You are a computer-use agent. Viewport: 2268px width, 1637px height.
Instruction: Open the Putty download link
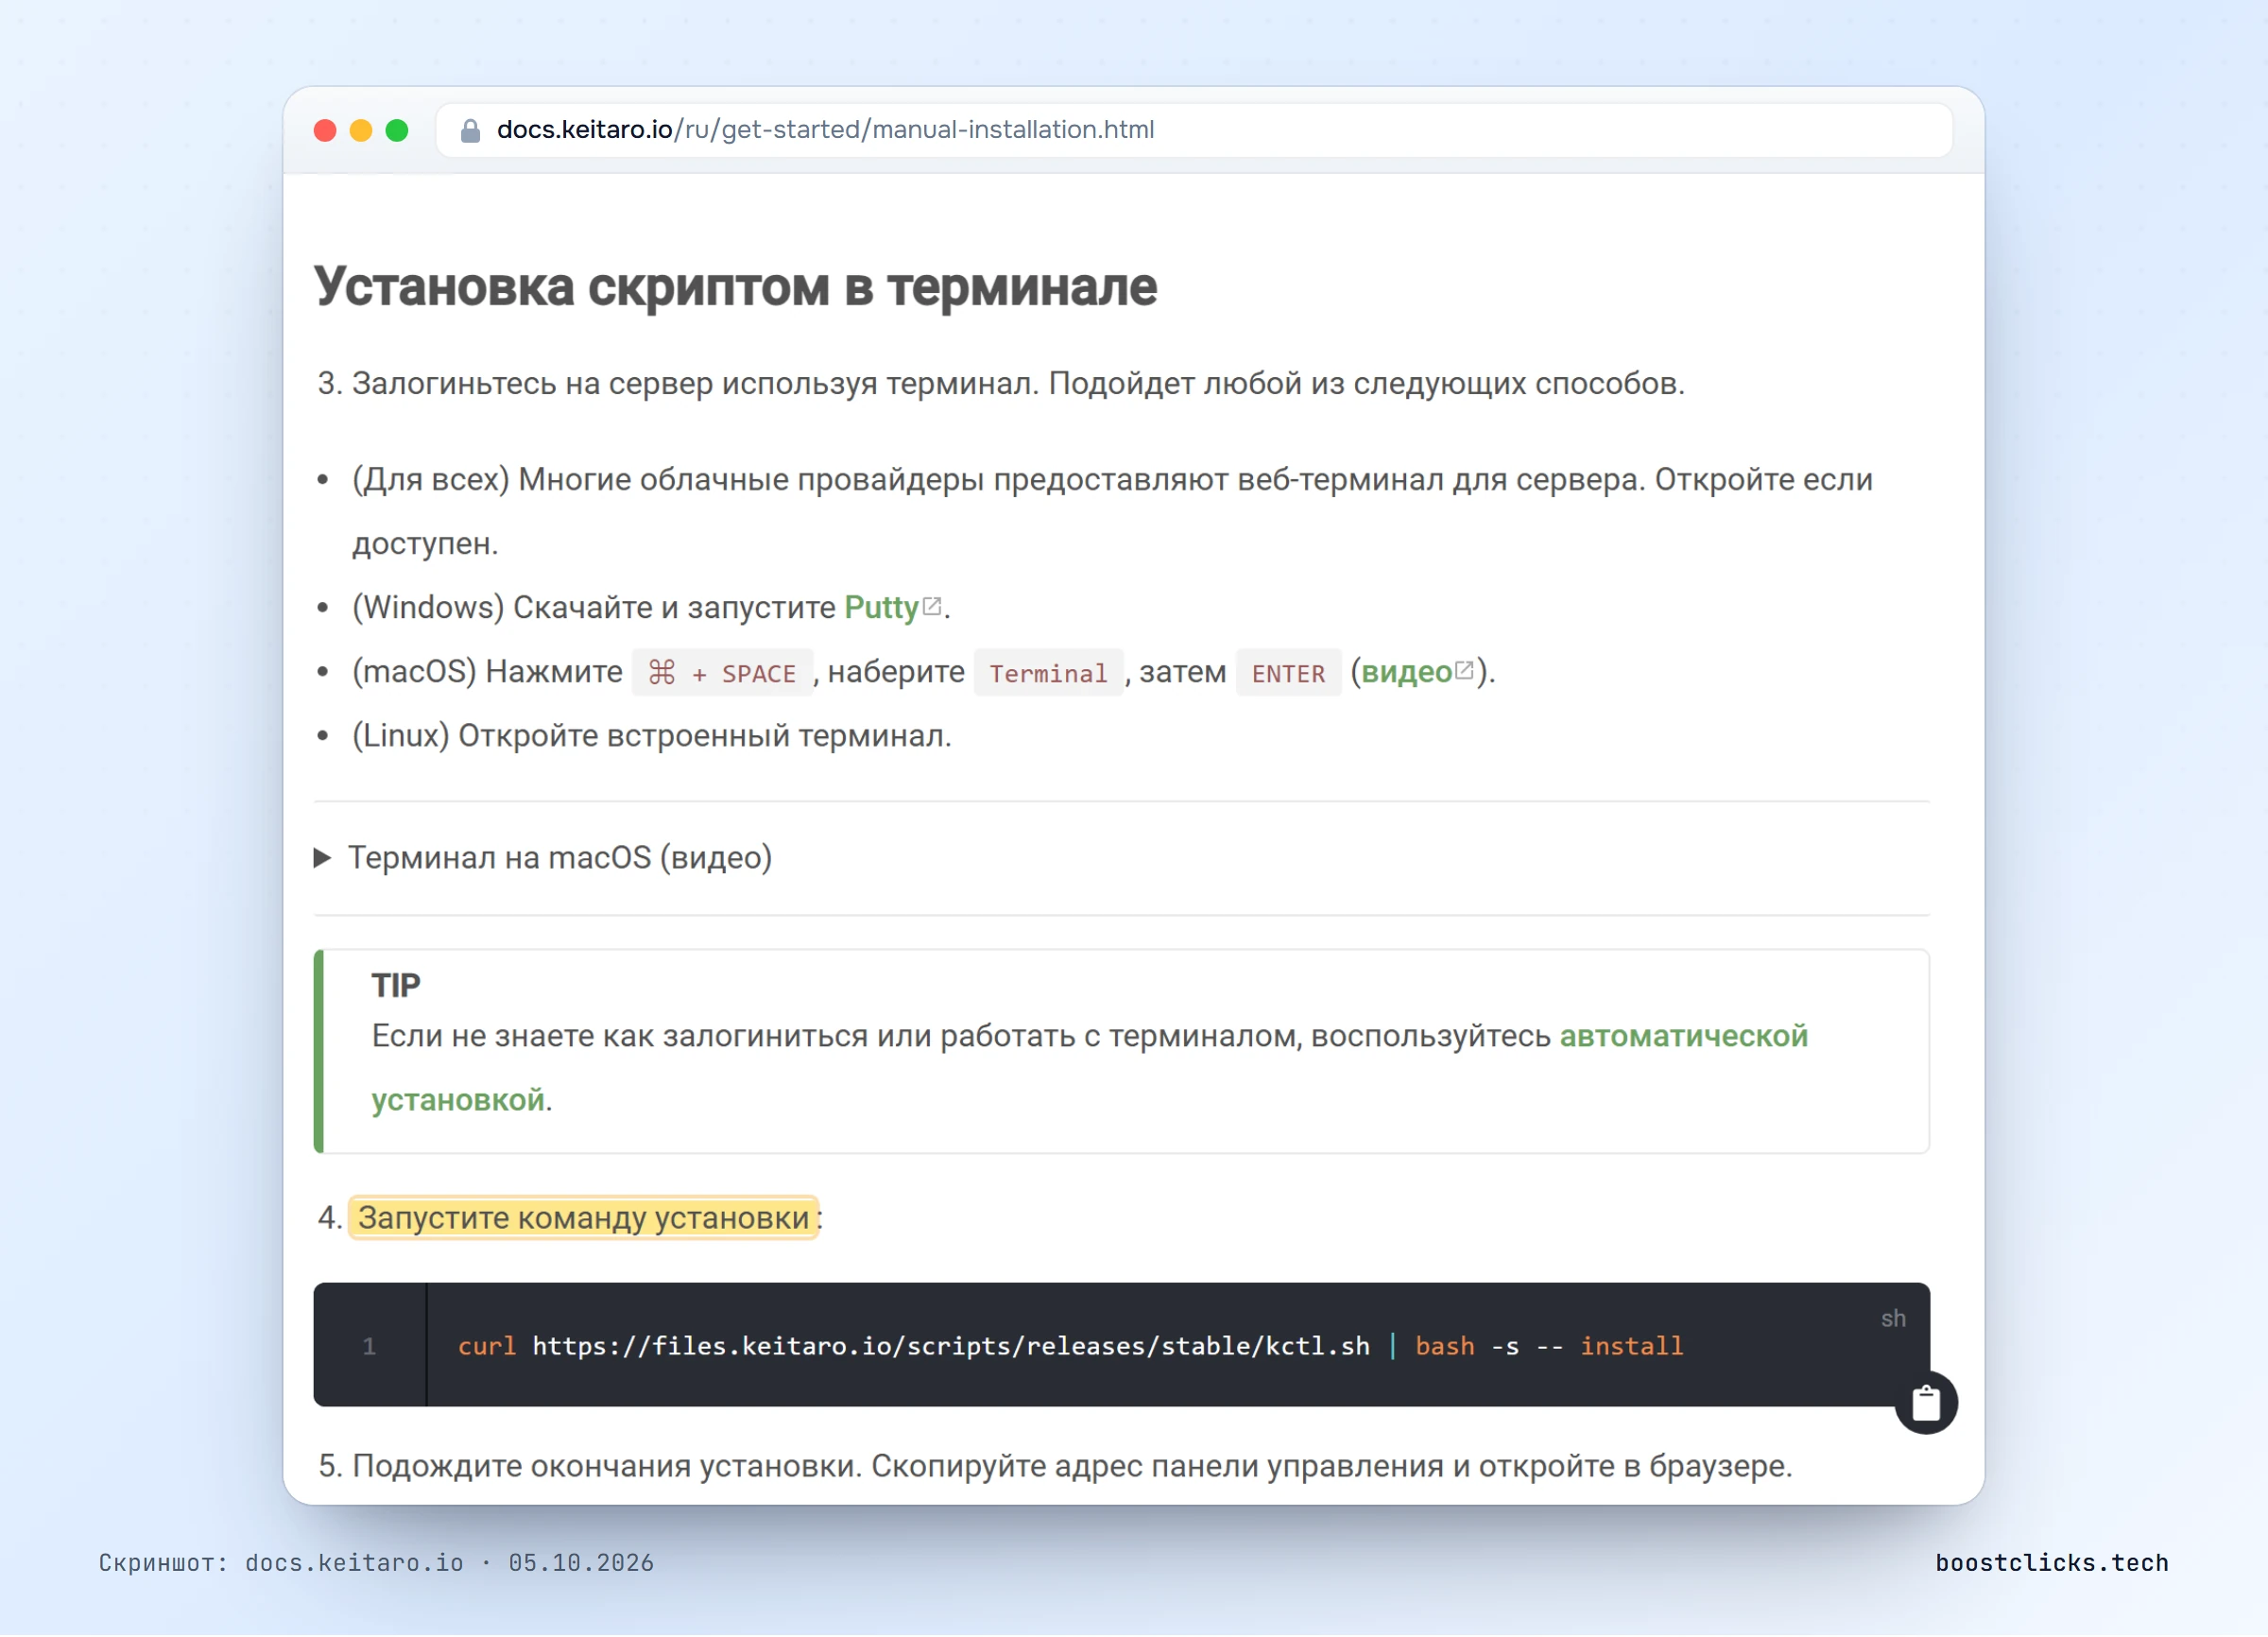tap(881, 608)
